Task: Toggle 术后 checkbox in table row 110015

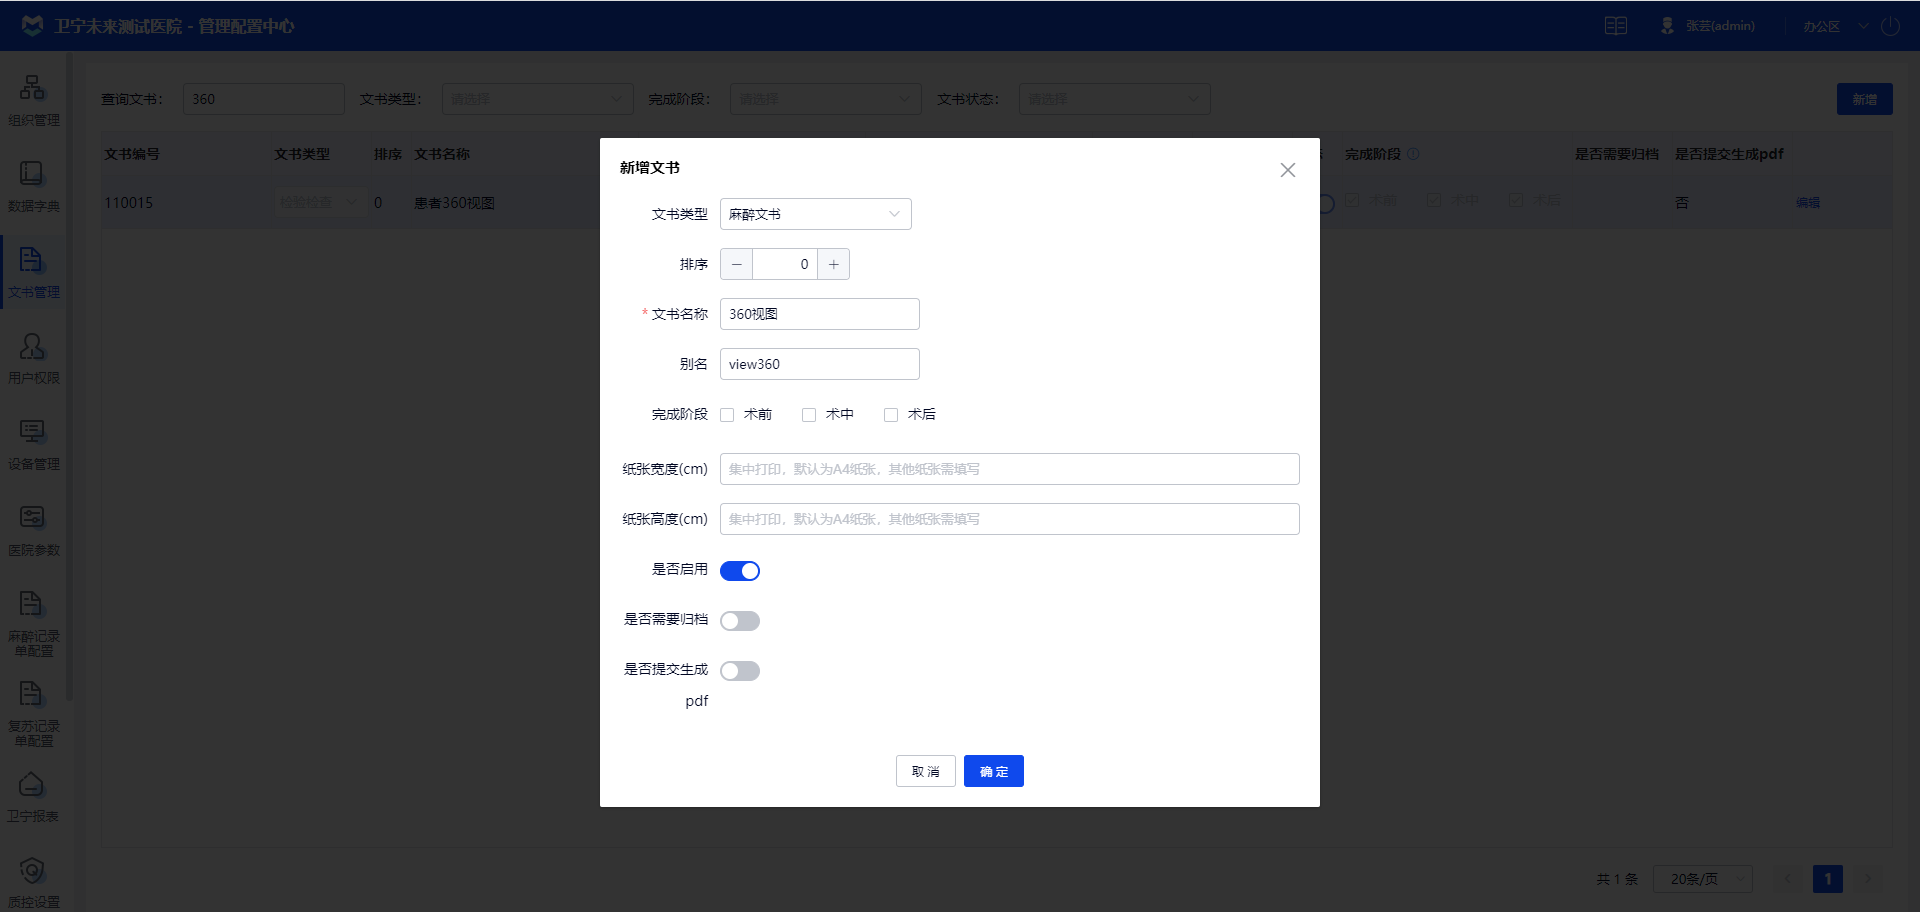Action: tap(1516, 201)
